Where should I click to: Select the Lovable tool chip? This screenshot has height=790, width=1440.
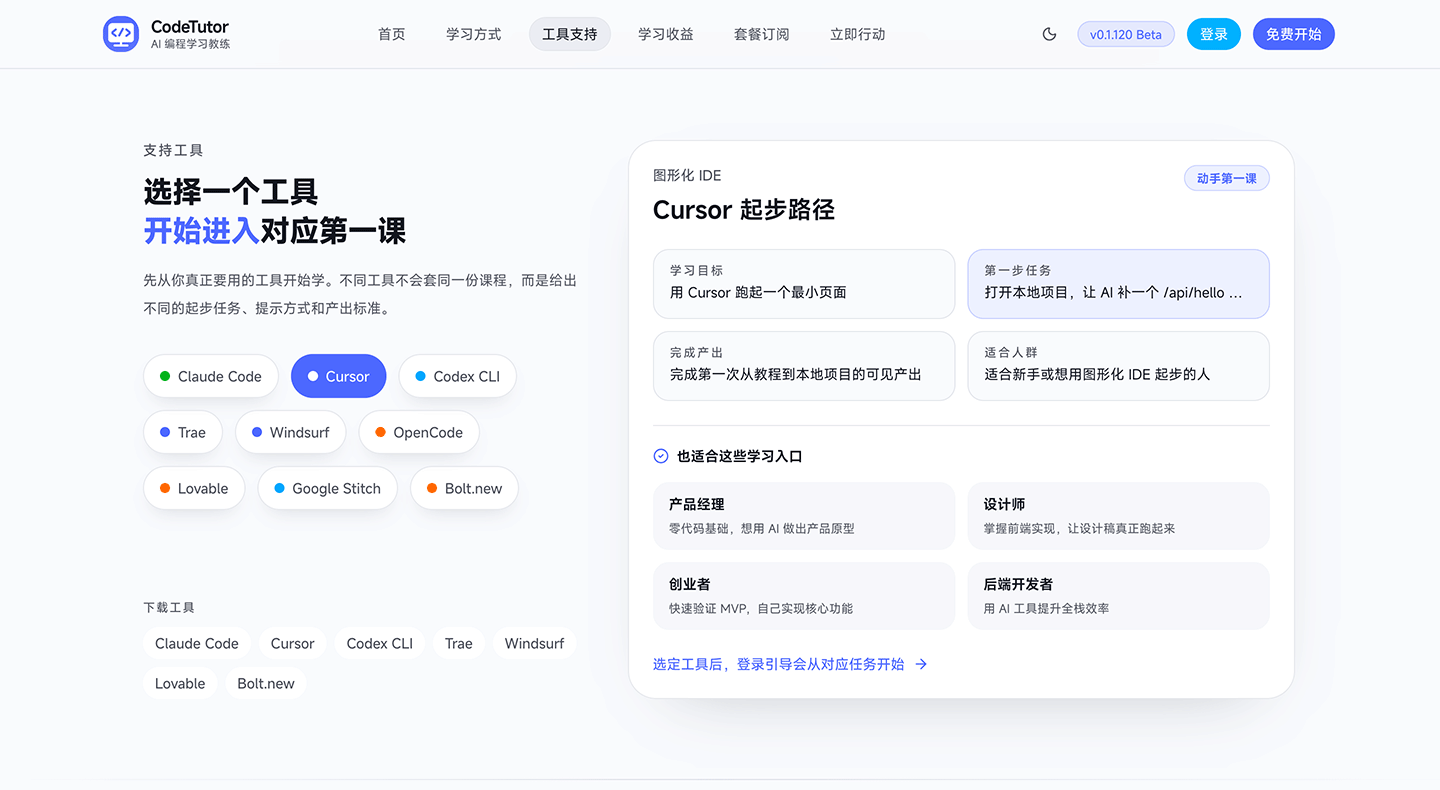194,488
